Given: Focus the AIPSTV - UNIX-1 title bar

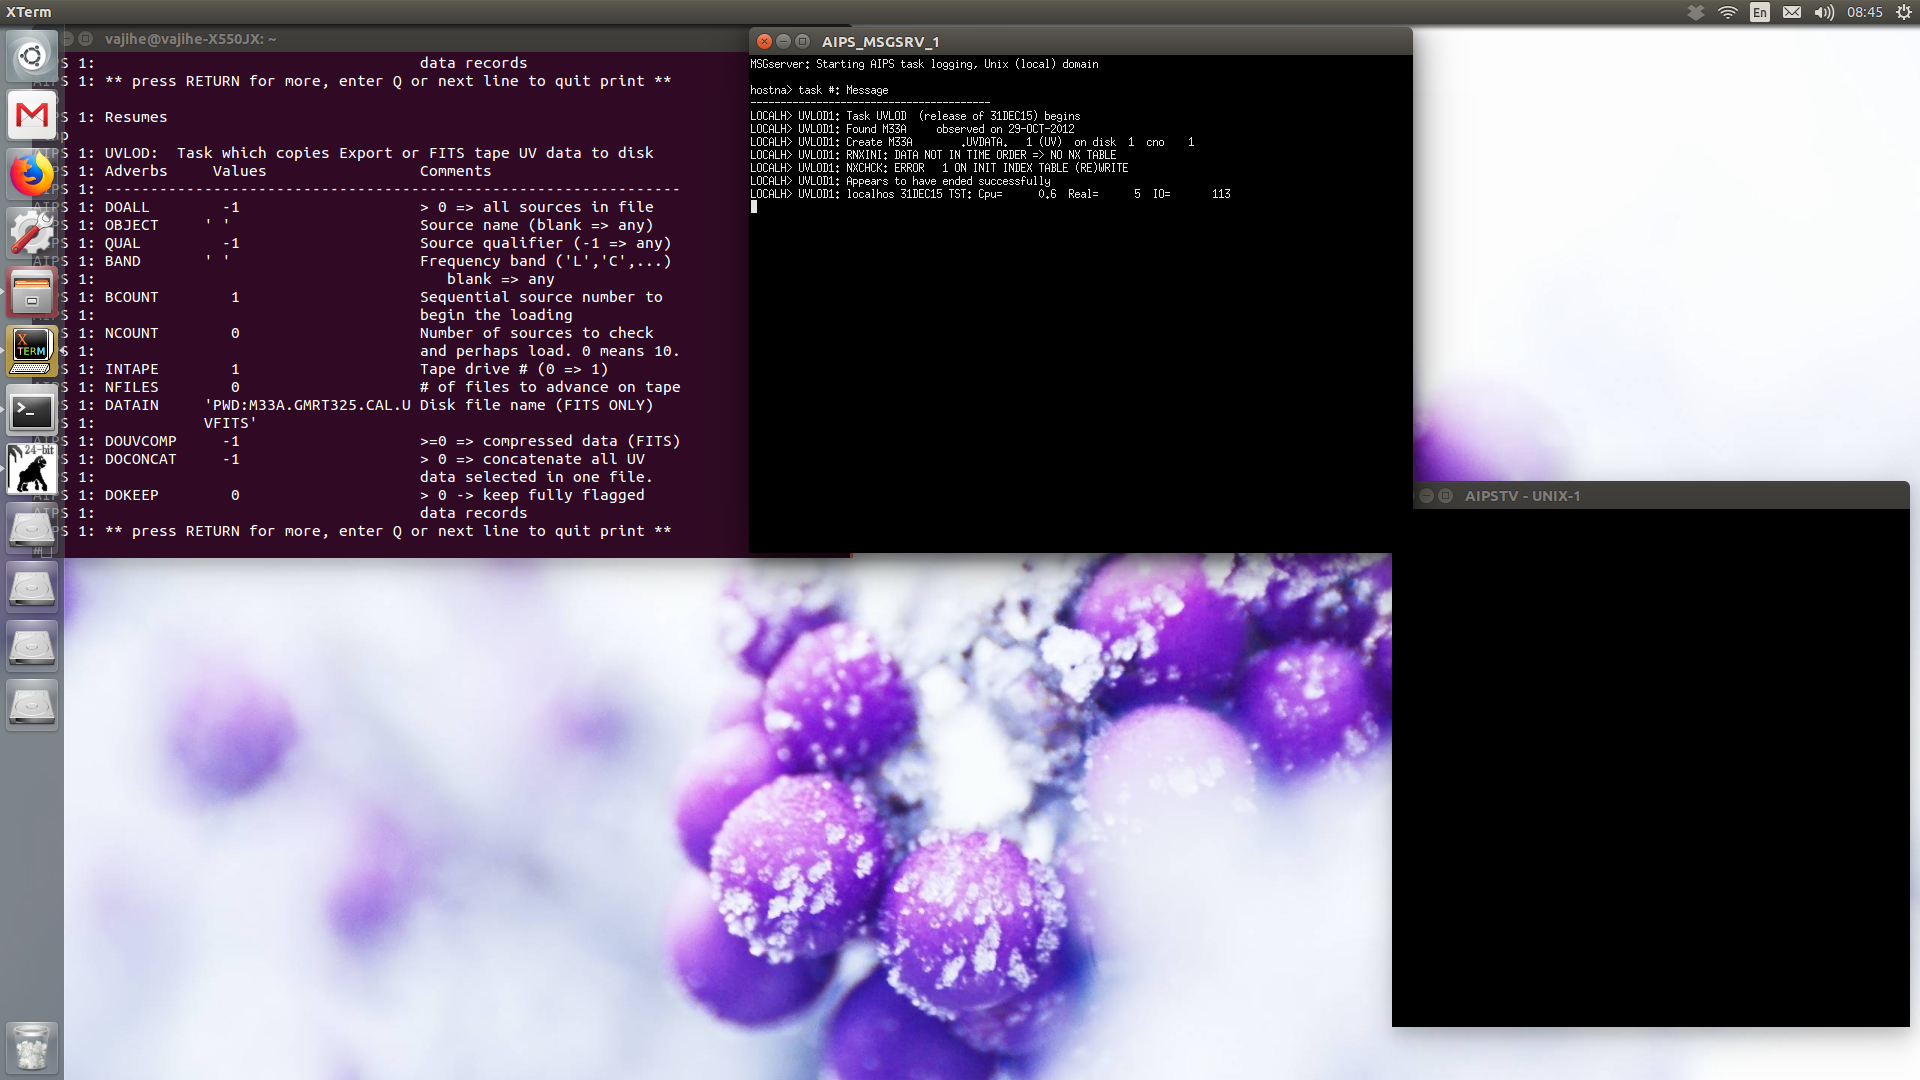Looking at the screenshot, I should click(1650, 496).
